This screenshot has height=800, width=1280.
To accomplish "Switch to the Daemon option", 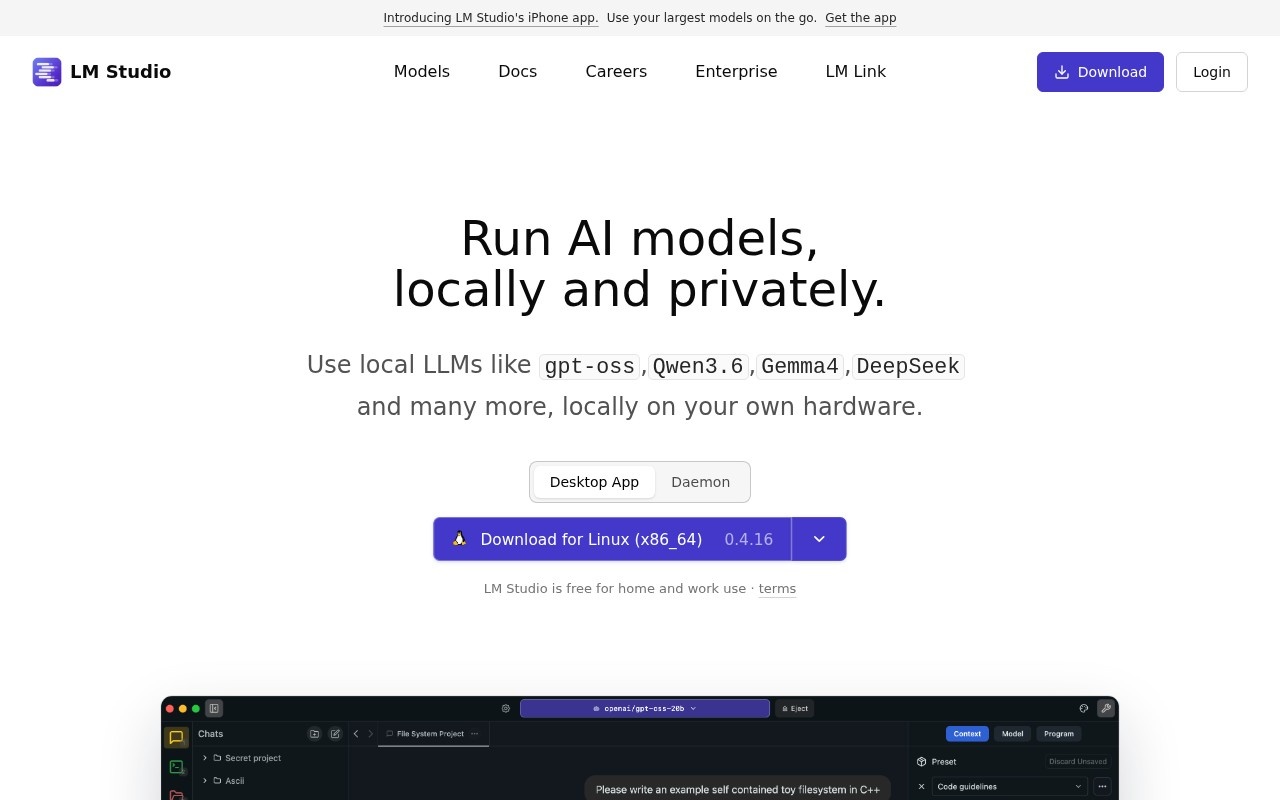I will 700,482.
